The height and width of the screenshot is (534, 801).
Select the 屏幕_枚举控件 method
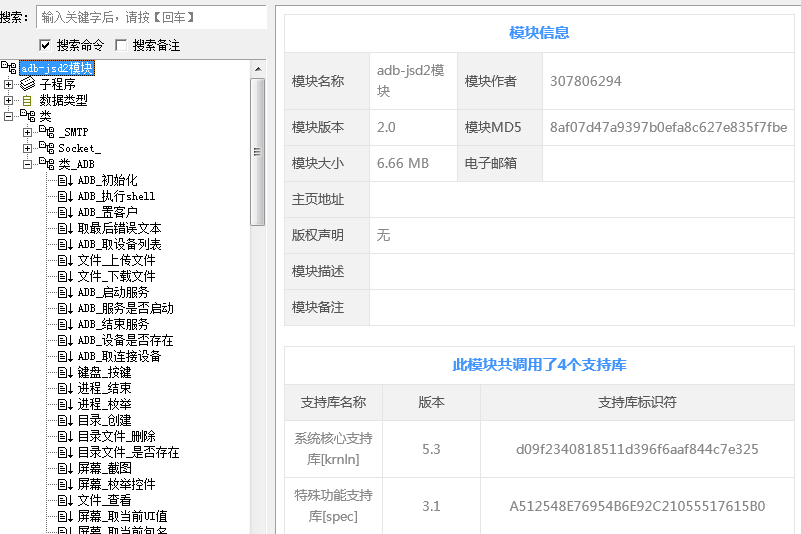(116, 484)
